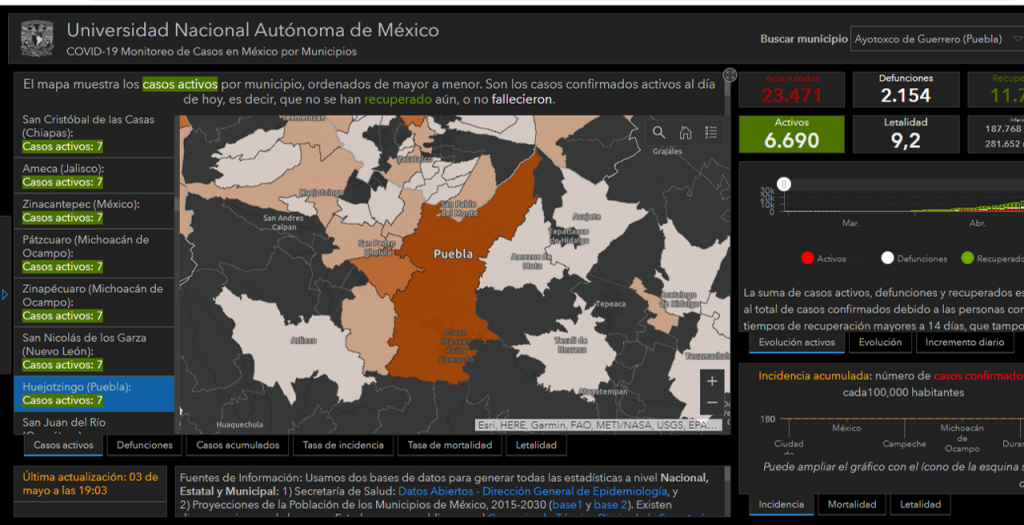The height and width of the screenshot is (525, 1024).
Task: Open the Incremento diario chart tab
Action: 965,342
